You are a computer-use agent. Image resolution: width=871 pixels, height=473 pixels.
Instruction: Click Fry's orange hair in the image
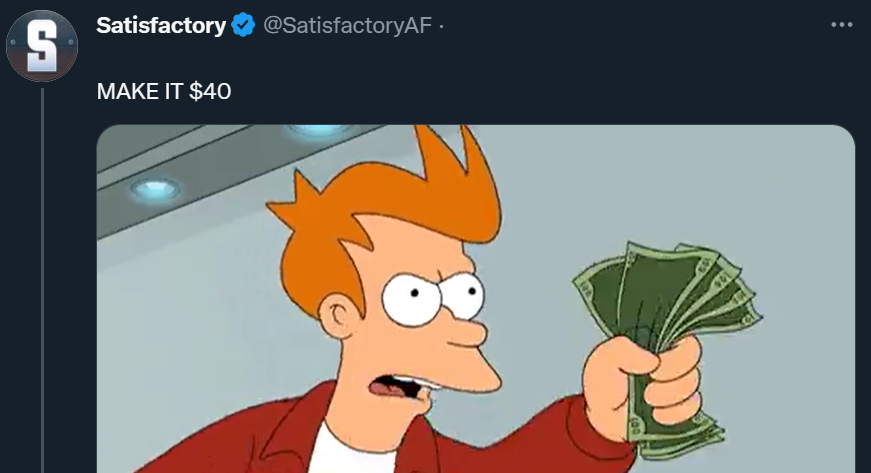click(389, 211)
